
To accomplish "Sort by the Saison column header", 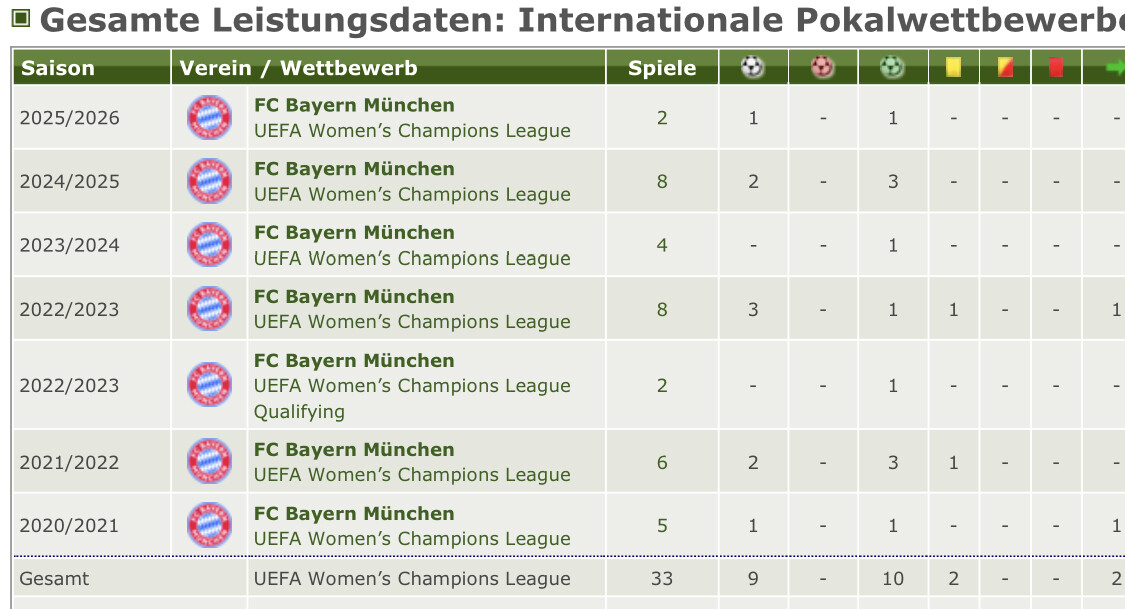I will tap(58, 68).
